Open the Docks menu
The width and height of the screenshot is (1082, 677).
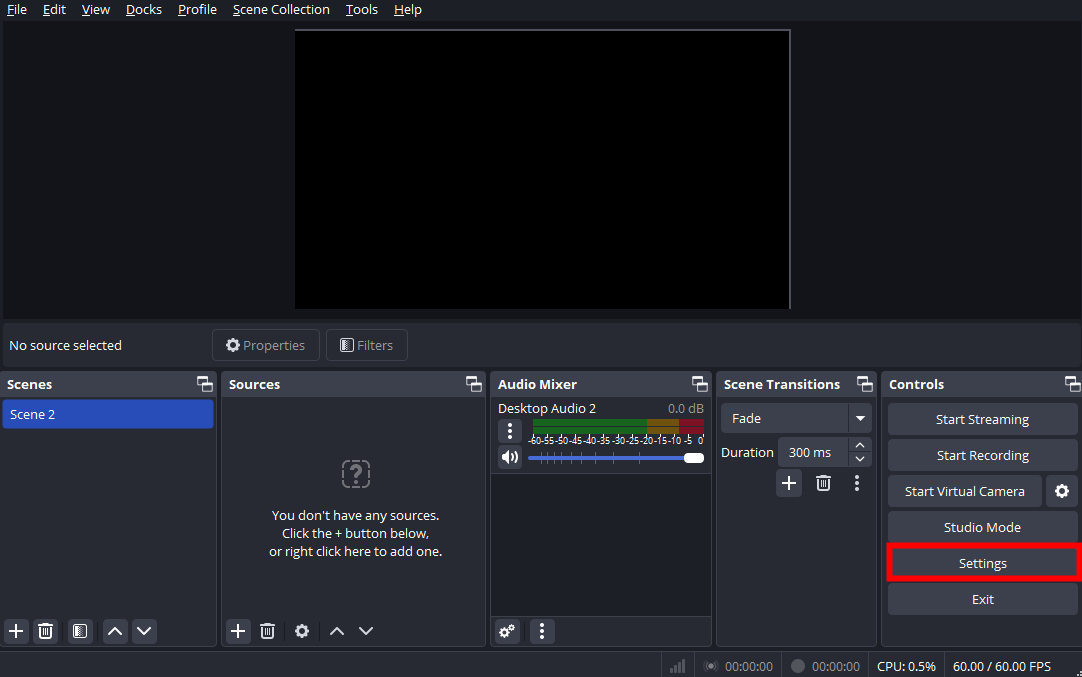pyautogui.click(x=144, y=10)
